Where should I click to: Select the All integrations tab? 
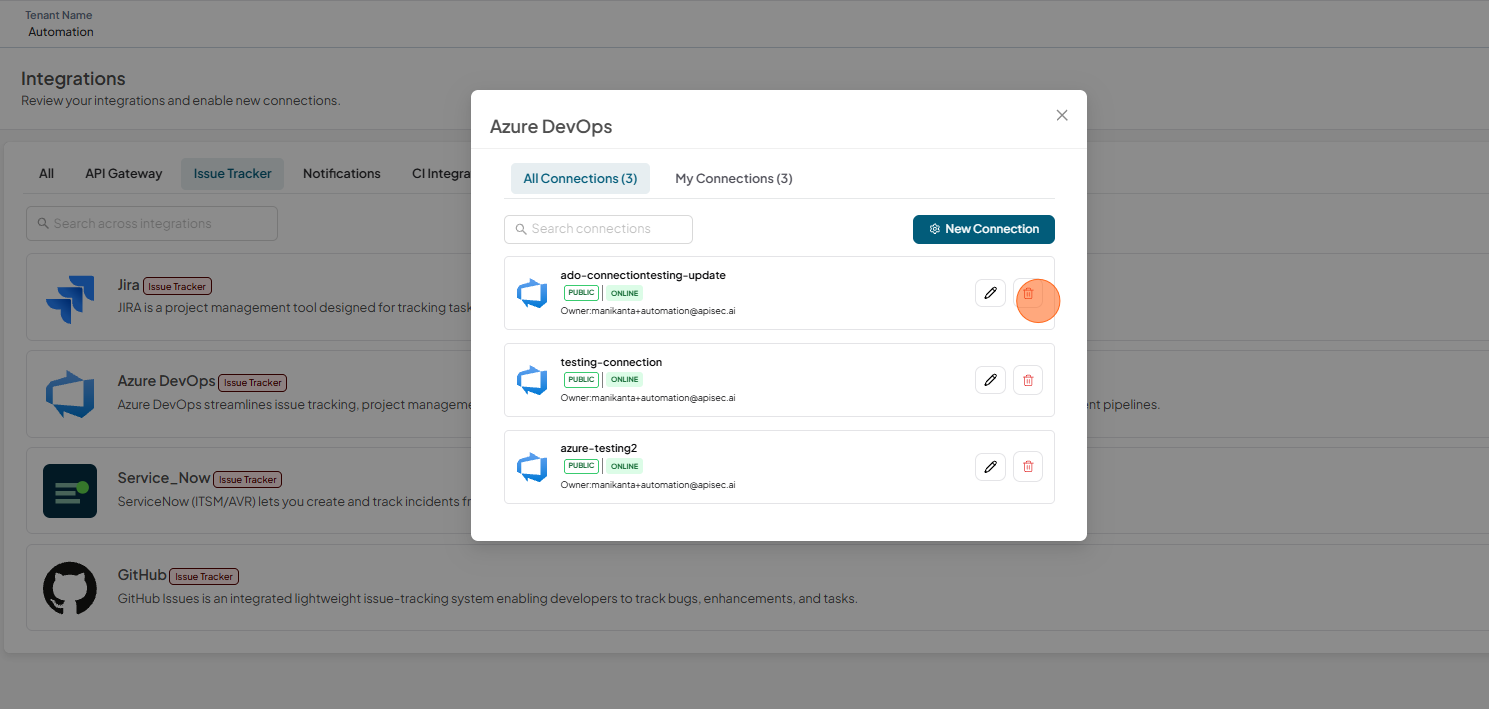pos(46,173)
